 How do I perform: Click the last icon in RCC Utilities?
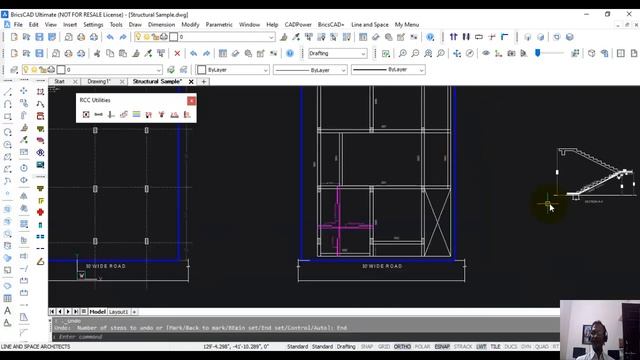pyautogui.click(x=187, y=115)
